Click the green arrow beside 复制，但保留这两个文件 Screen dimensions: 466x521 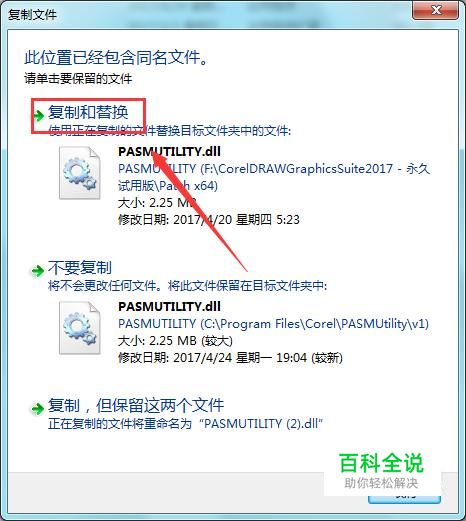37,408
